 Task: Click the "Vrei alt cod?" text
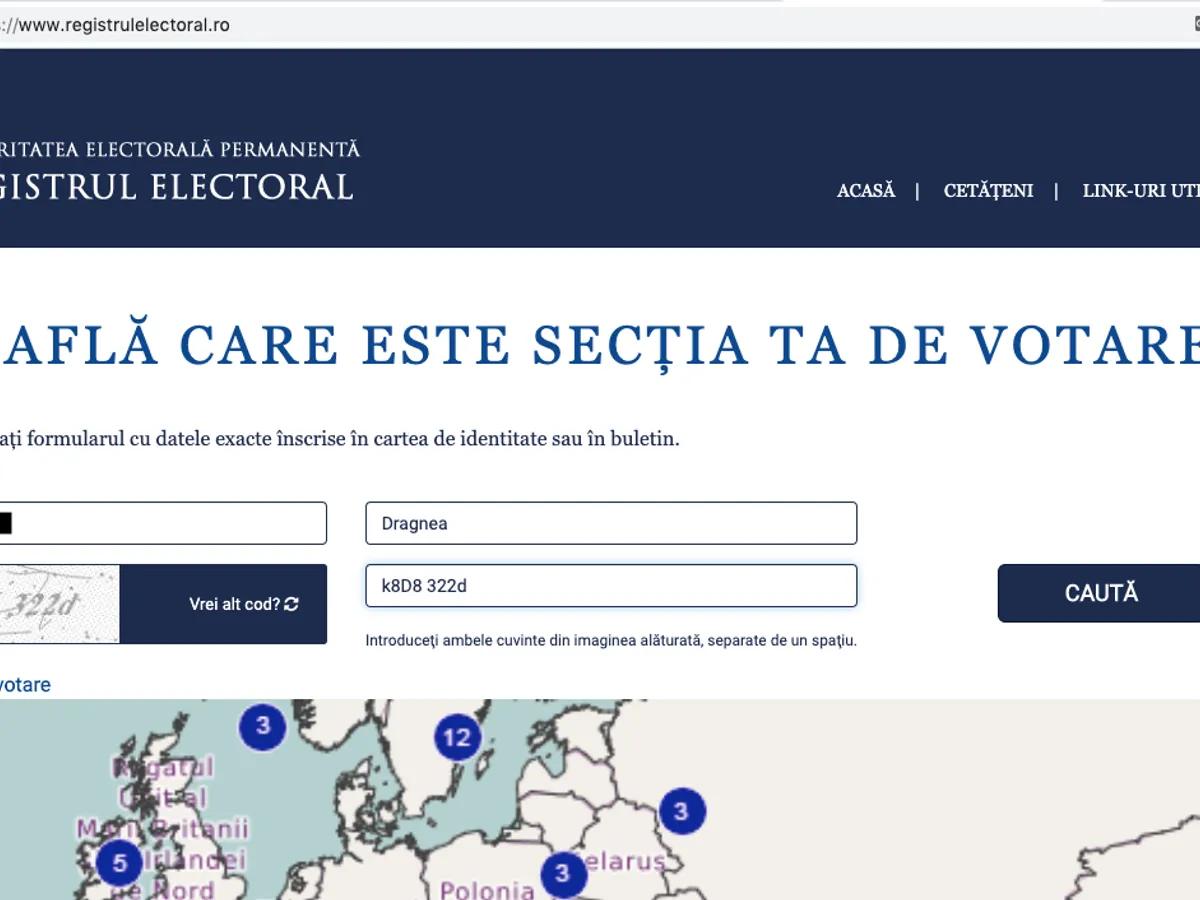pos(234,604)
